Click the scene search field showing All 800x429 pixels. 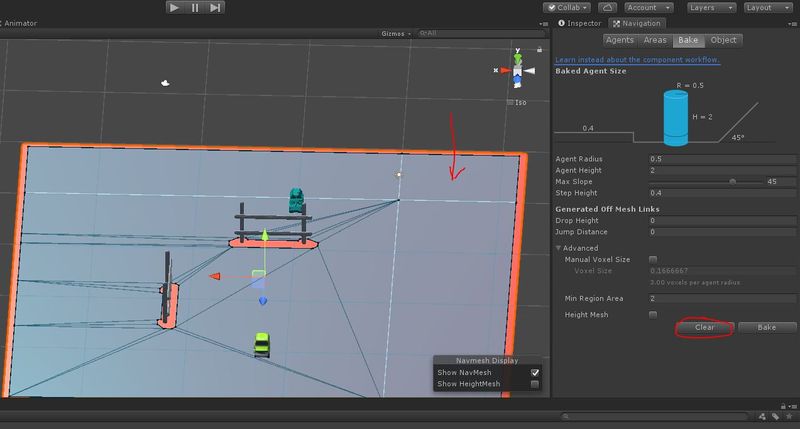tap(481, 33)
